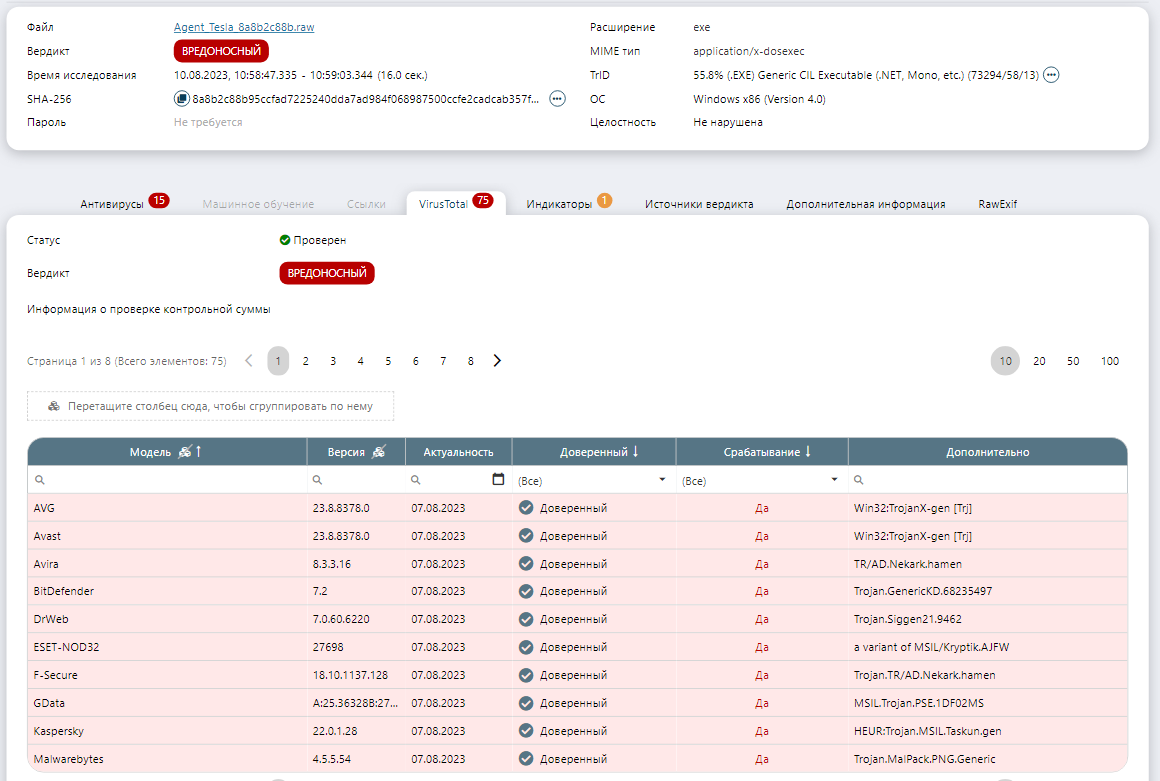Expand the Доверенный filter dropdown
Image resolution: width=1160 pixels, height=781 pixels.
[661, 481]
